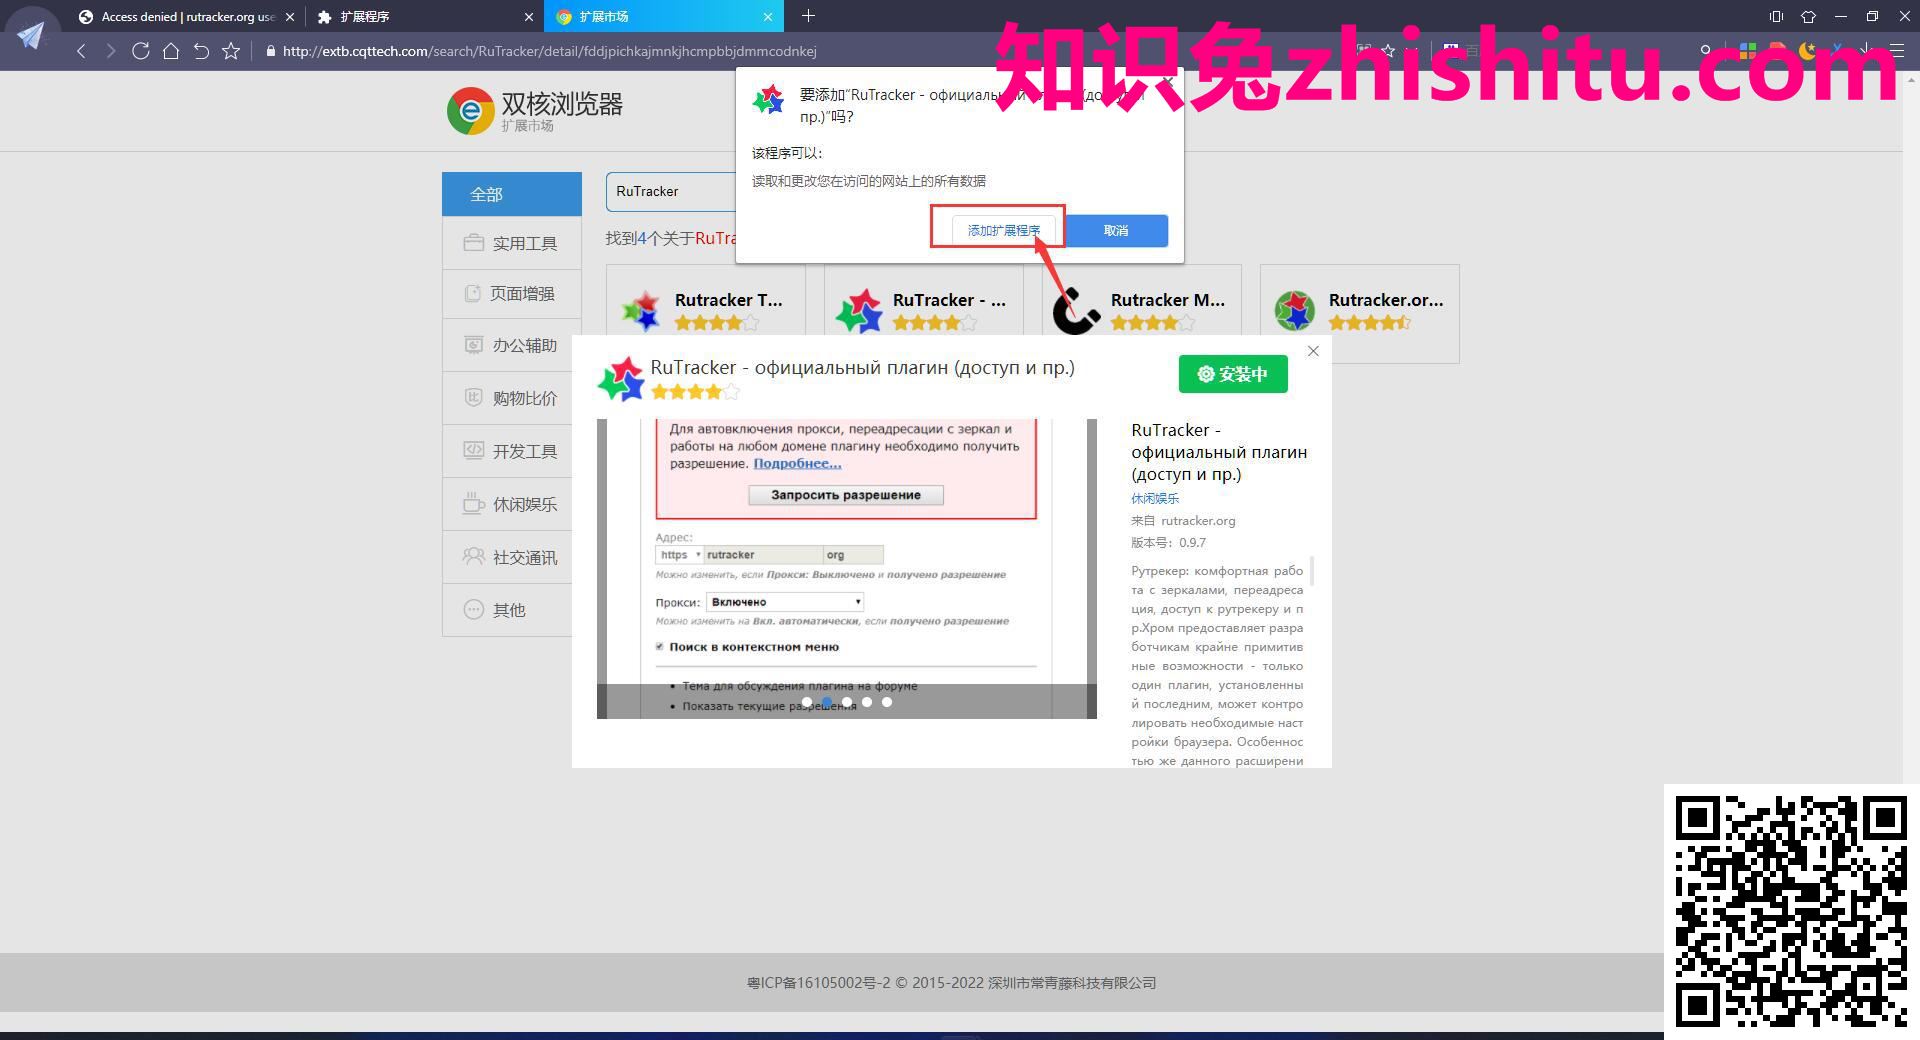Select the 实用工具 category
The image size is (1920, 1040).
pos(512,243)
